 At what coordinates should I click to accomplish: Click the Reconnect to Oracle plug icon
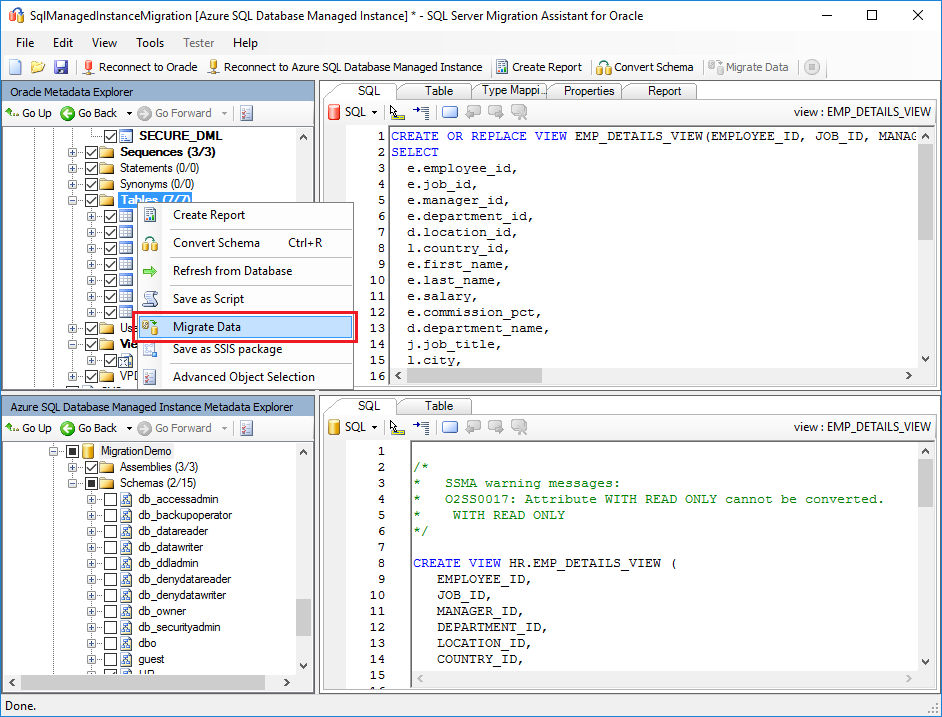click(x=88, y=67)
